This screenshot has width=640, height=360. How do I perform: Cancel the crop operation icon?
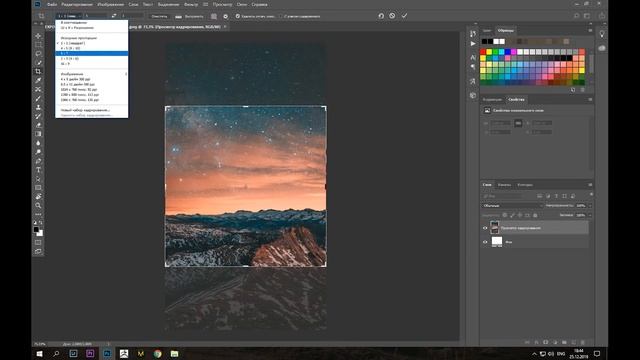click(392, 16)
